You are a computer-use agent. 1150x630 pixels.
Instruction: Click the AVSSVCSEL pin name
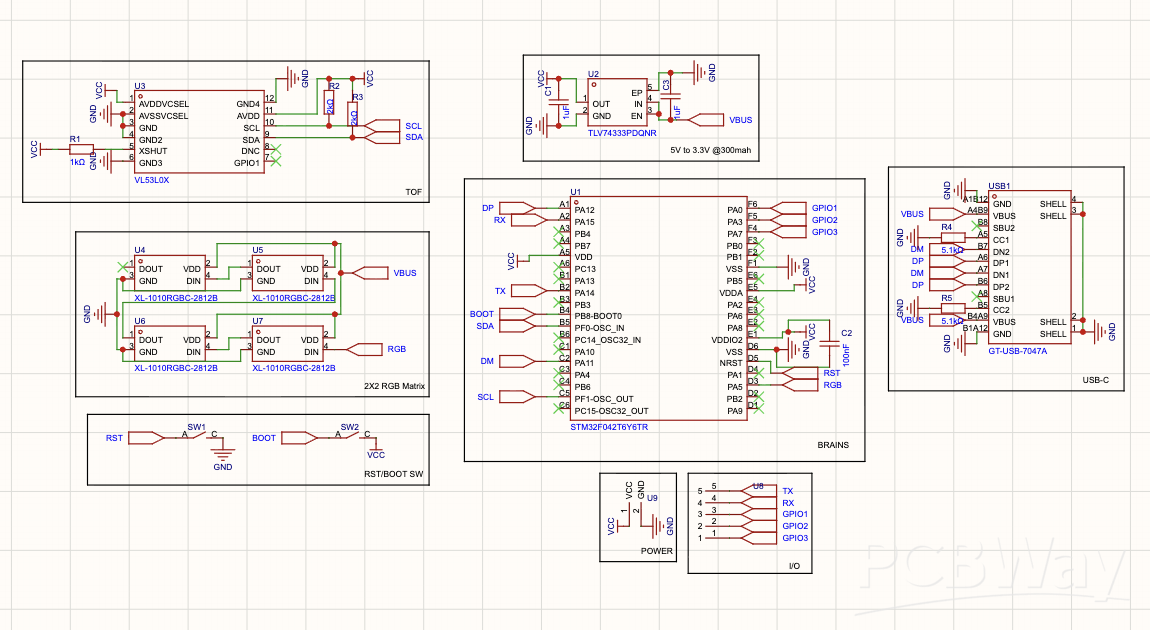164,116
